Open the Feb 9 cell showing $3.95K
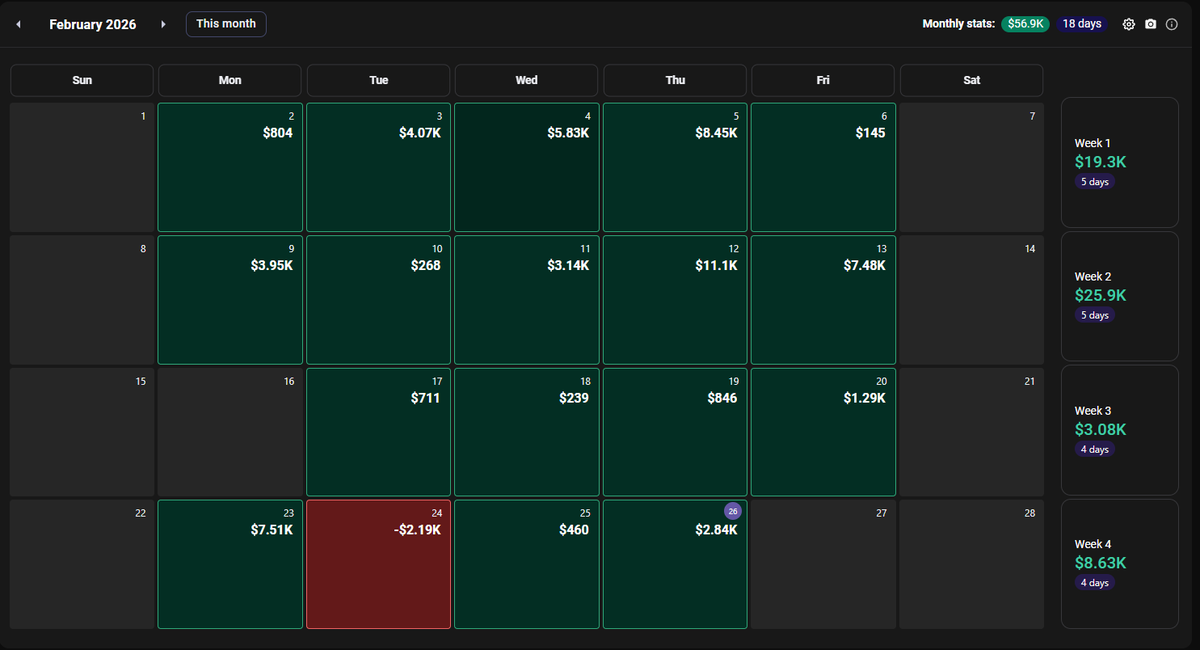This screenshot has height=650, width=1200. (230, 300)
